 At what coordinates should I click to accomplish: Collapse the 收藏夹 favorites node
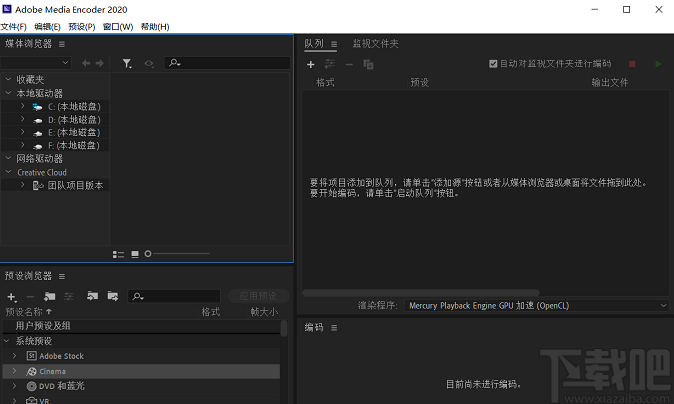8,80
